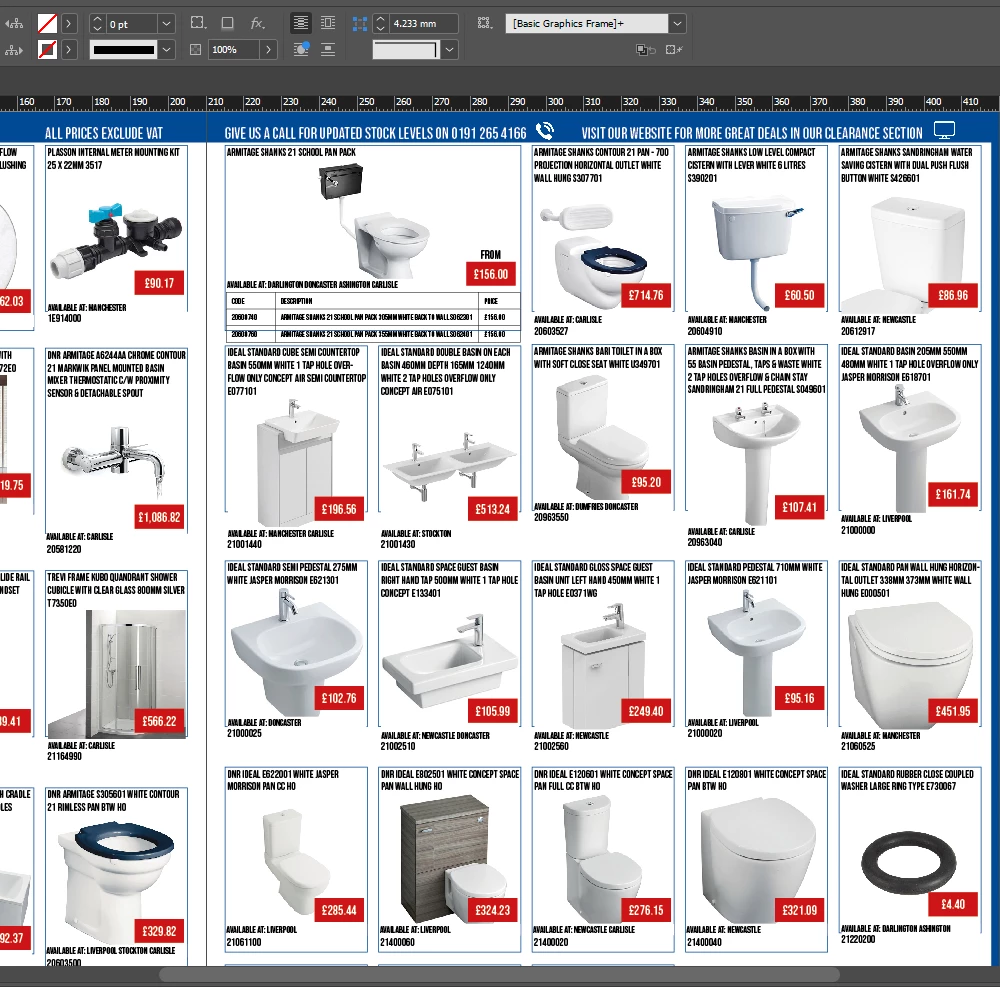This screenshot has width=1000, height=1000.
Task: Click the monitor icon in the blue header
Action: click(x=944, y=130)
